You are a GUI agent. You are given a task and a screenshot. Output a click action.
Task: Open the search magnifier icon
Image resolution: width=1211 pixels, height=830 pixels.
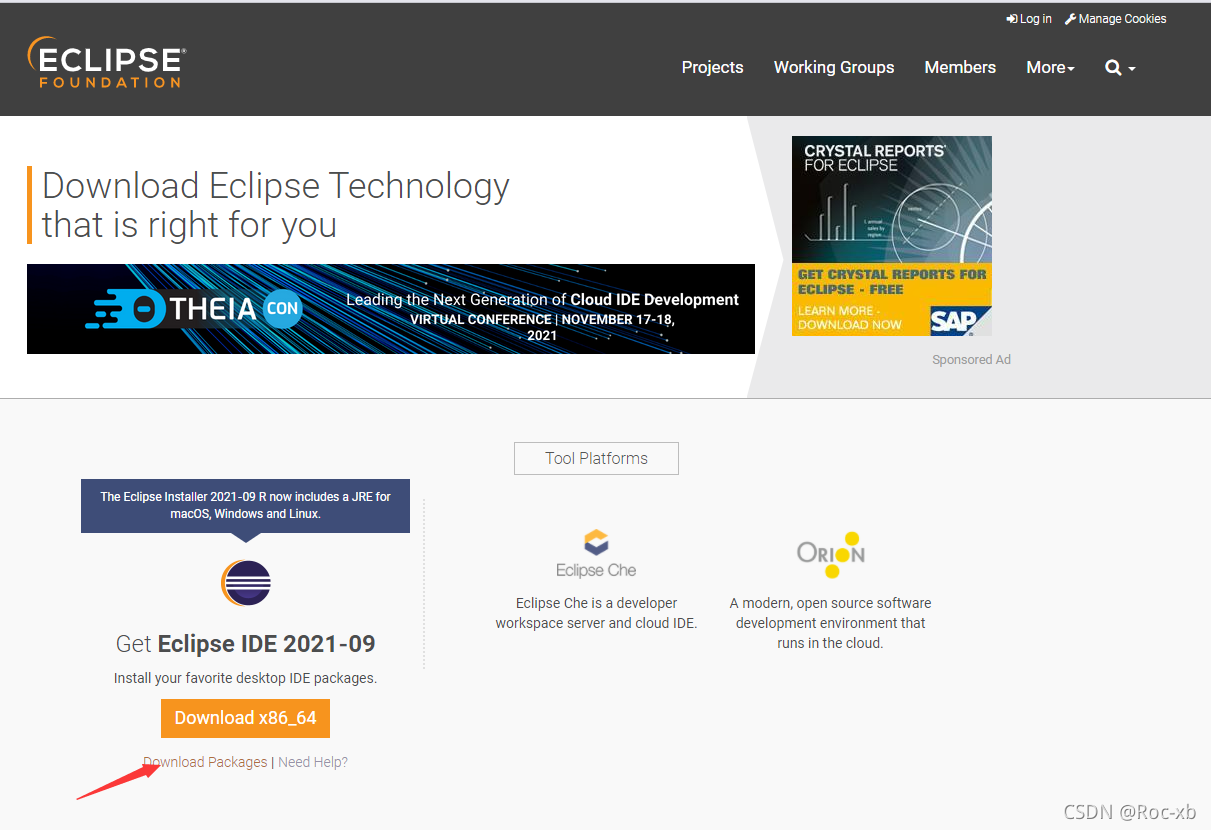coord(1119,68)
